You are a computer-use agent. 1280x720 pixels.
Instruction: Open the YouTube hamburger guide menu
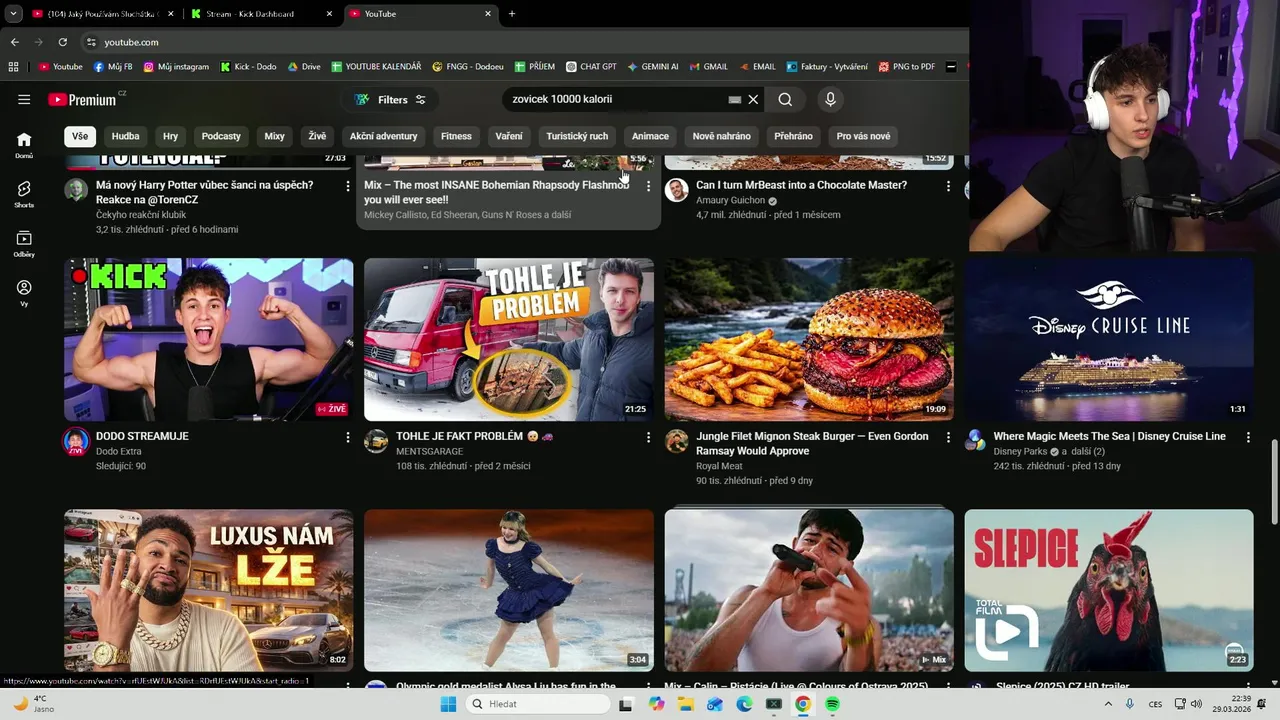point(24,100)
